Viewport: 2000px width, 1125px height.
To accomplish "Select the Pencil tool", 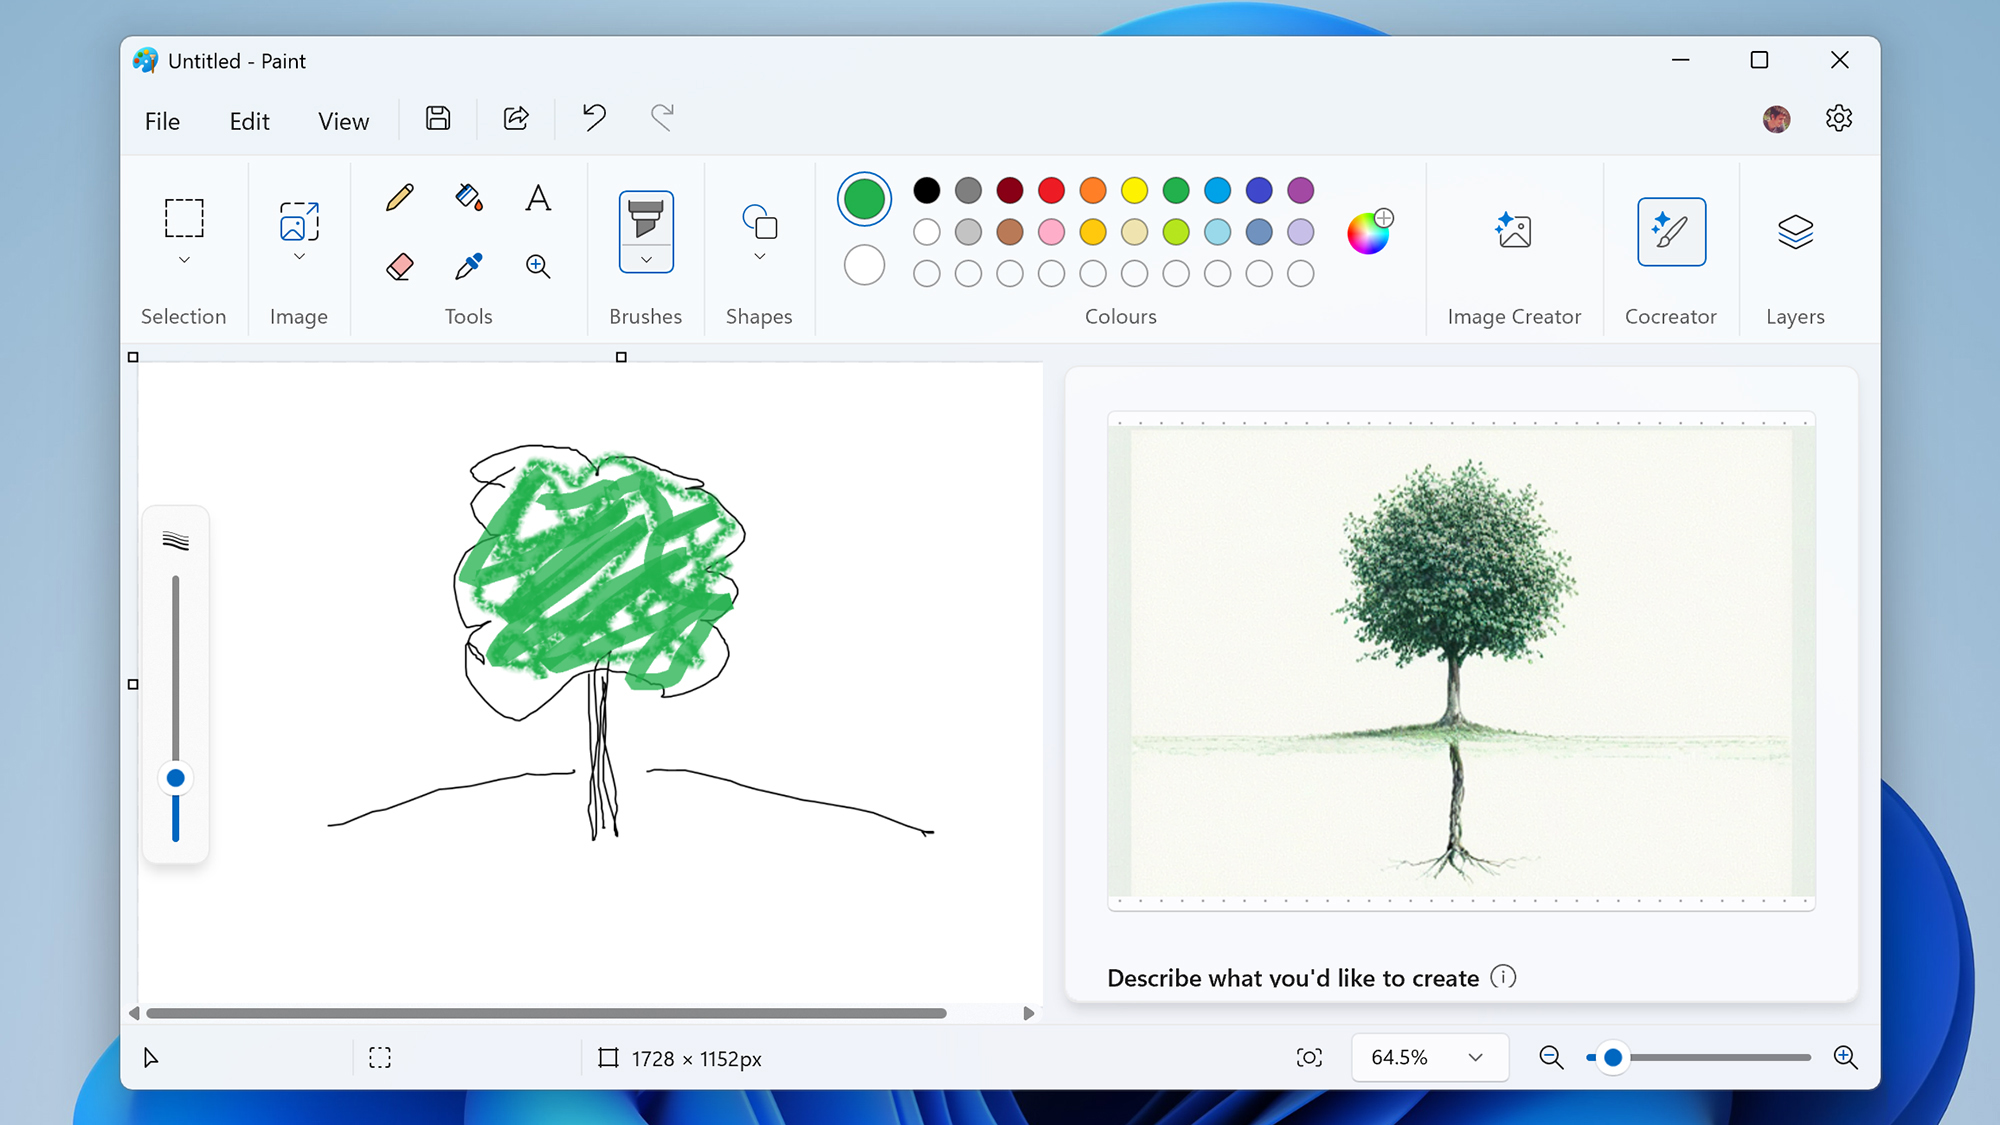I will pyautogui.click(x=399, y=197).
